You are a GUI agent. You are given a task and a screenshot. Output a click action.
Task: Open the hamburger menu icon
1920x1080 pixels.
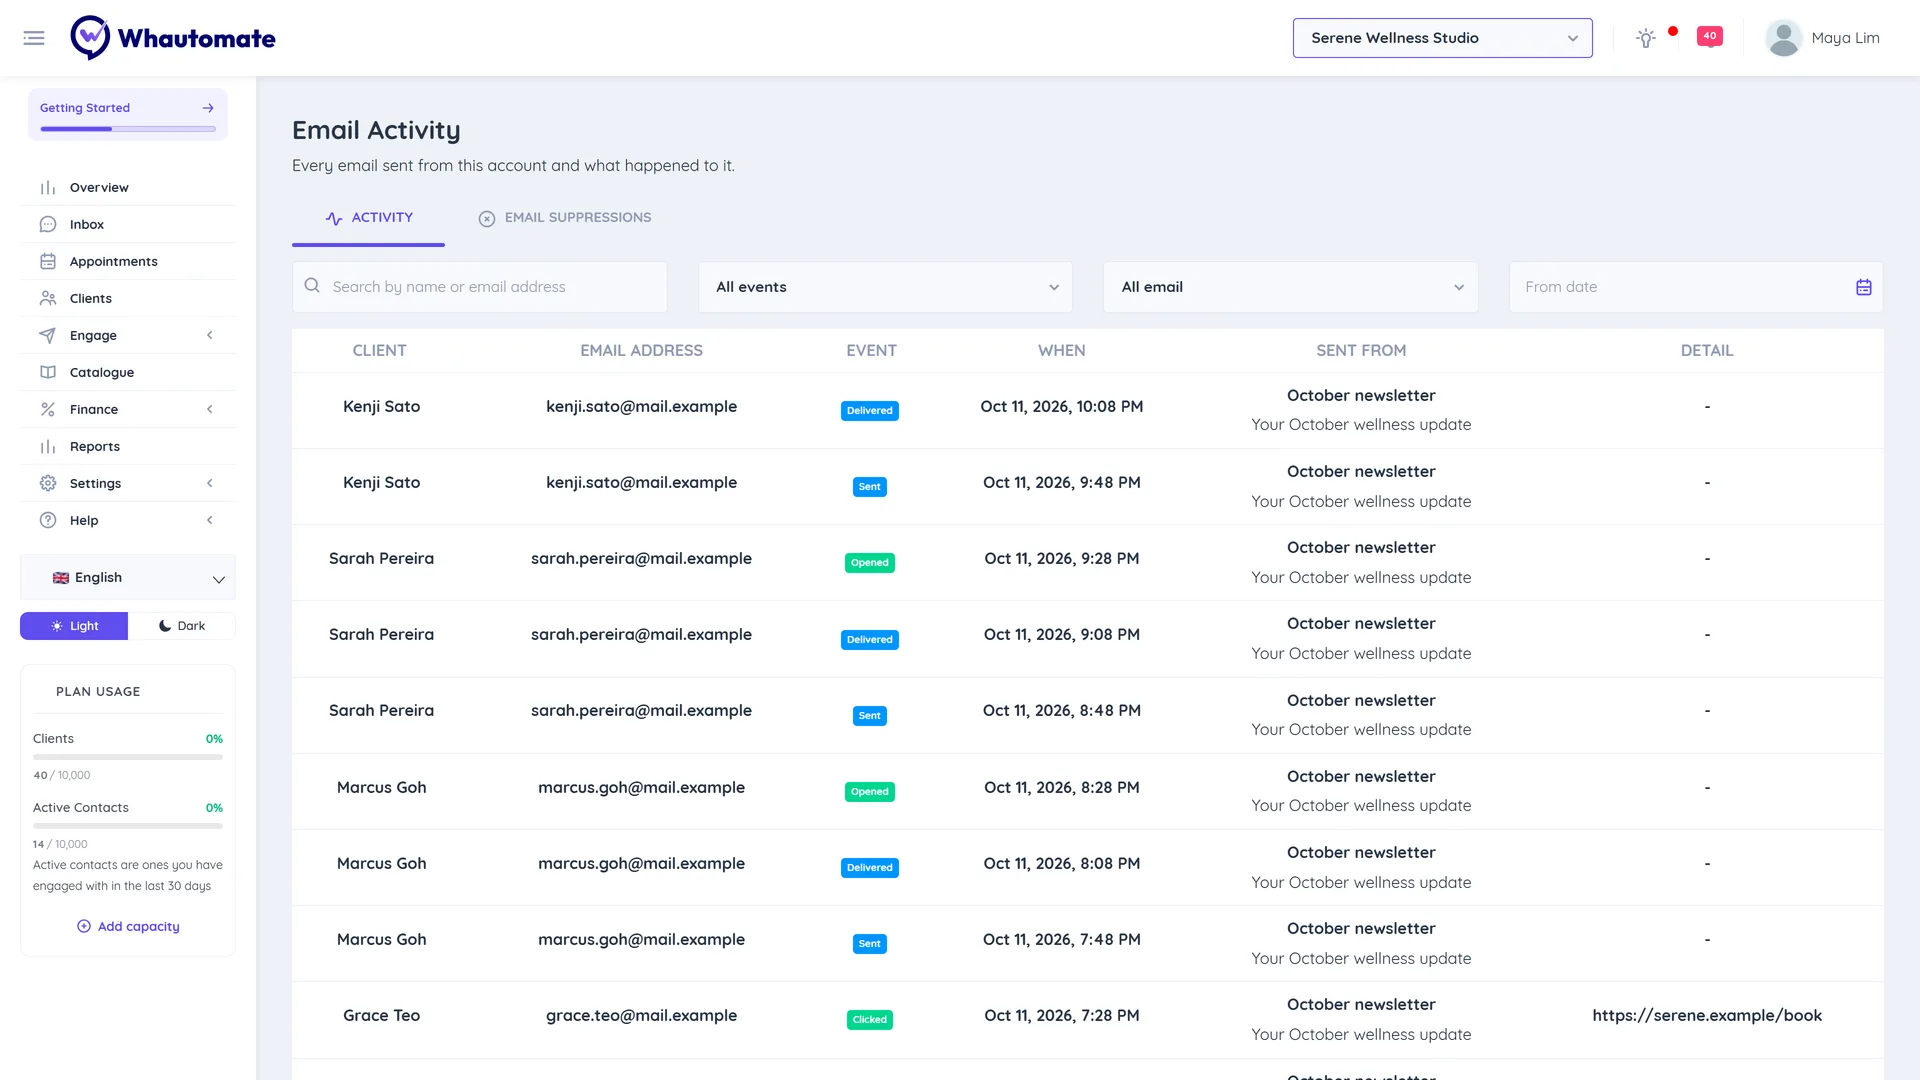coord(34,38)
